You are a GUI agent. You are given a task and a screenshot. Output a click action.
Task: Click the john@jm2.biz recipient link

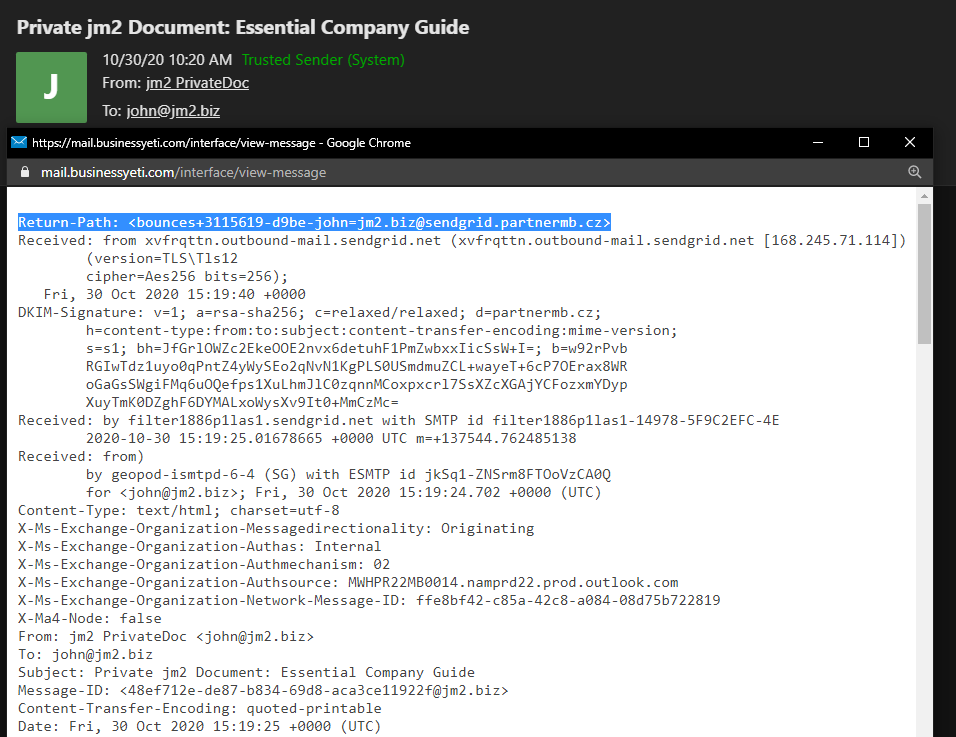[173, 111]
